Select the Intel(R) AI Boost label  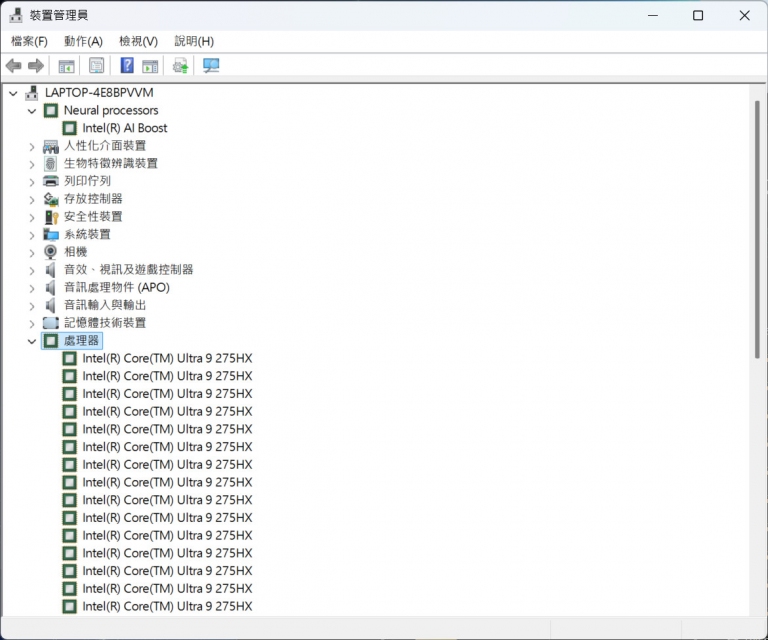click(125, 128)
